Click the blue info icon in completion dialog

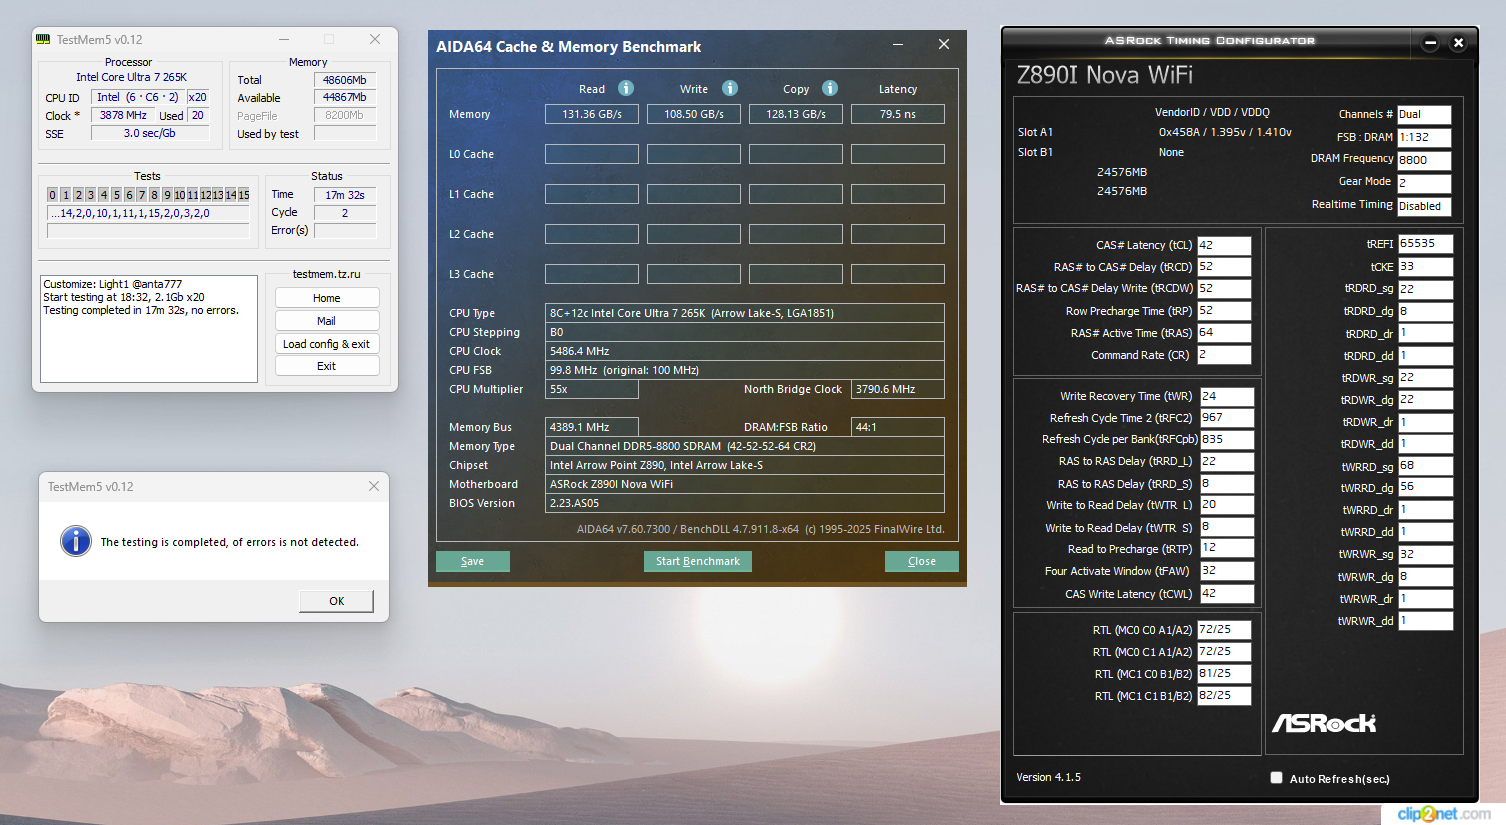tap(76, 541)
